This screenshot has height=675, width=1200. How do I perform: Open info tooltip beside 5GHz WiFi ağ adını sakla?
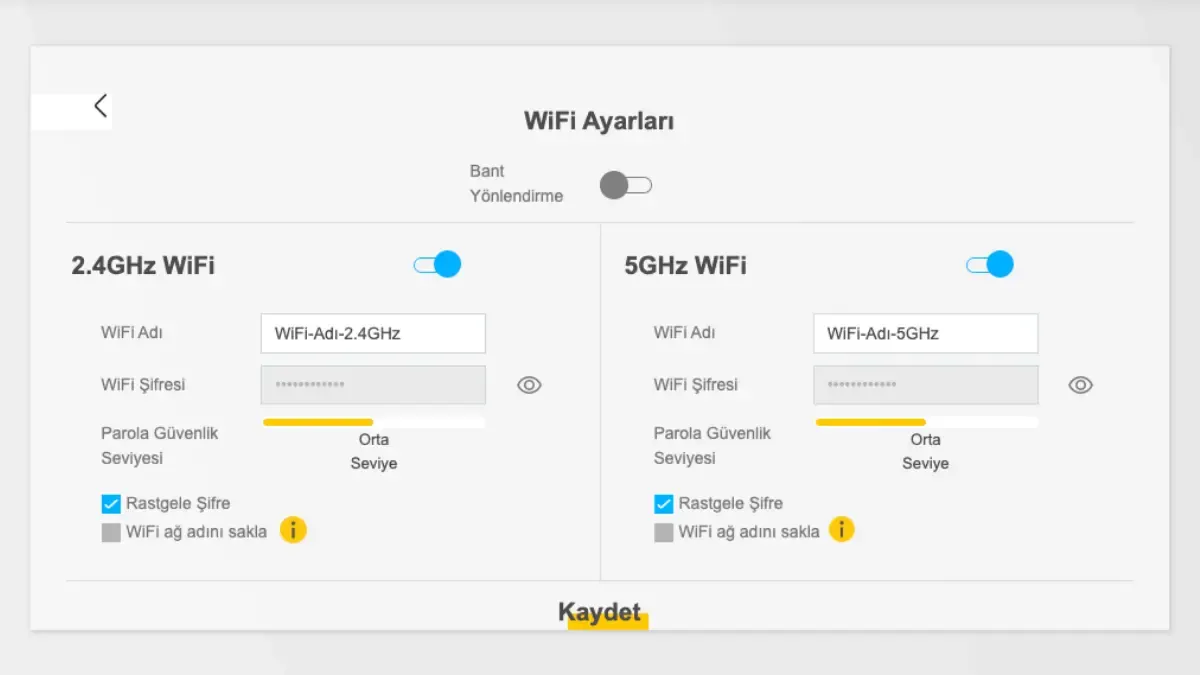click(842, 531)
